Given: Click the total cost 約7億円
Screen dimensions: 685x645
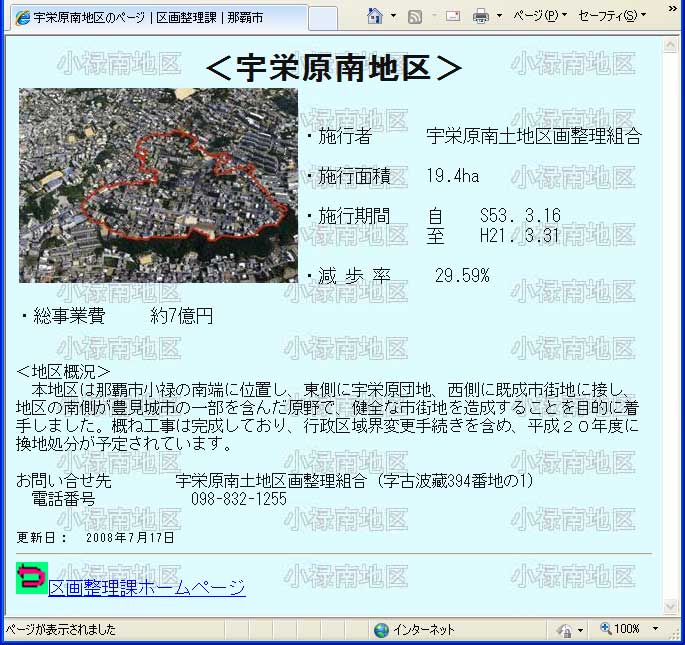Looking at the screenshot, I should (181, 316).
